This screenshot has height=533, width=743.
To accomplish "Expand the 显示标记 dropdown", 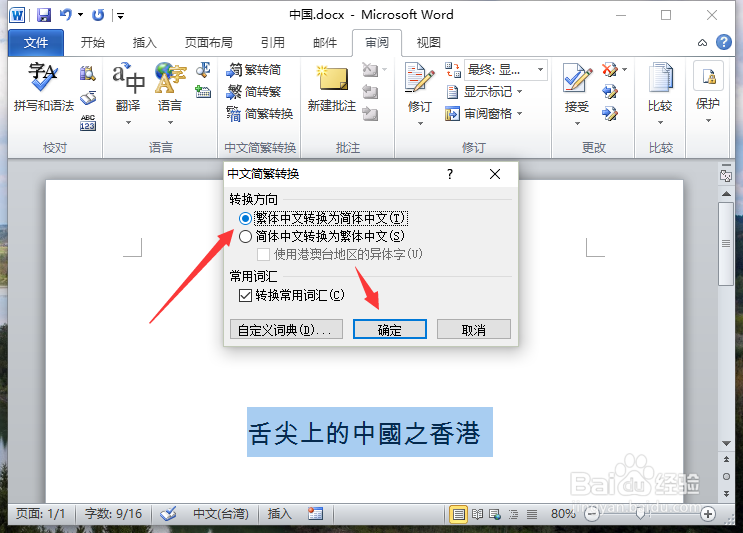I will pos(520,91).
